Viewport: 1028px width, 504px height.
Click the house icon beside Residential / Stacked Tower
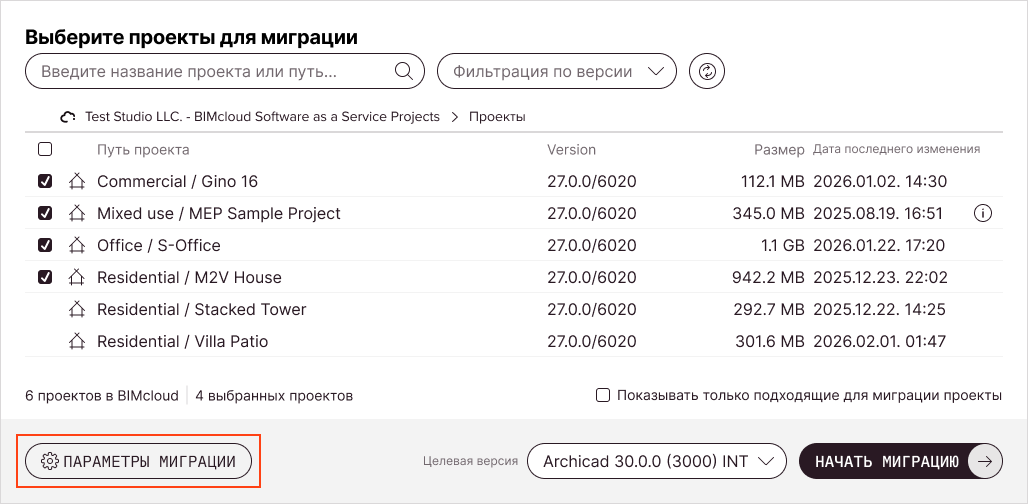(x=77, y=309)
